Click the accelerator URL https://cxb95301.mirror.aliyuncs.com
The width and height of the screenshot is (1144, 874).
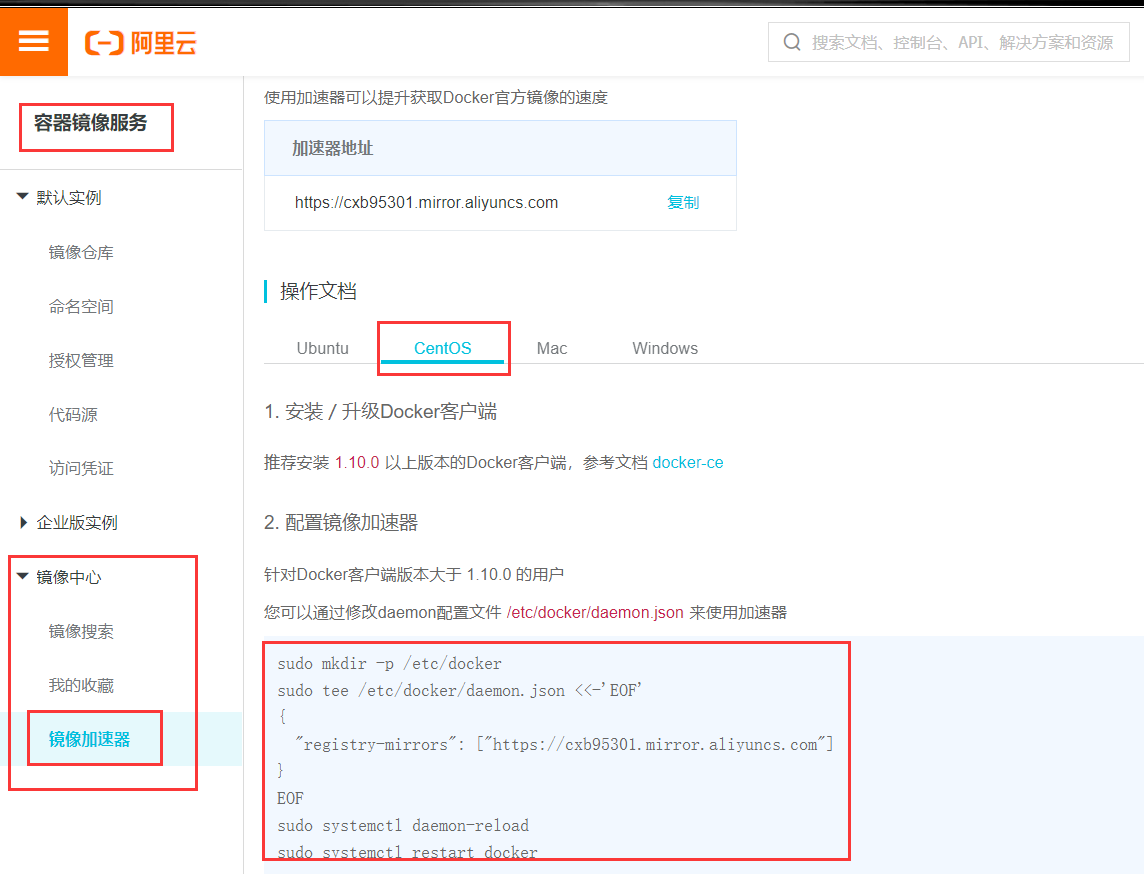click(426, 203)
